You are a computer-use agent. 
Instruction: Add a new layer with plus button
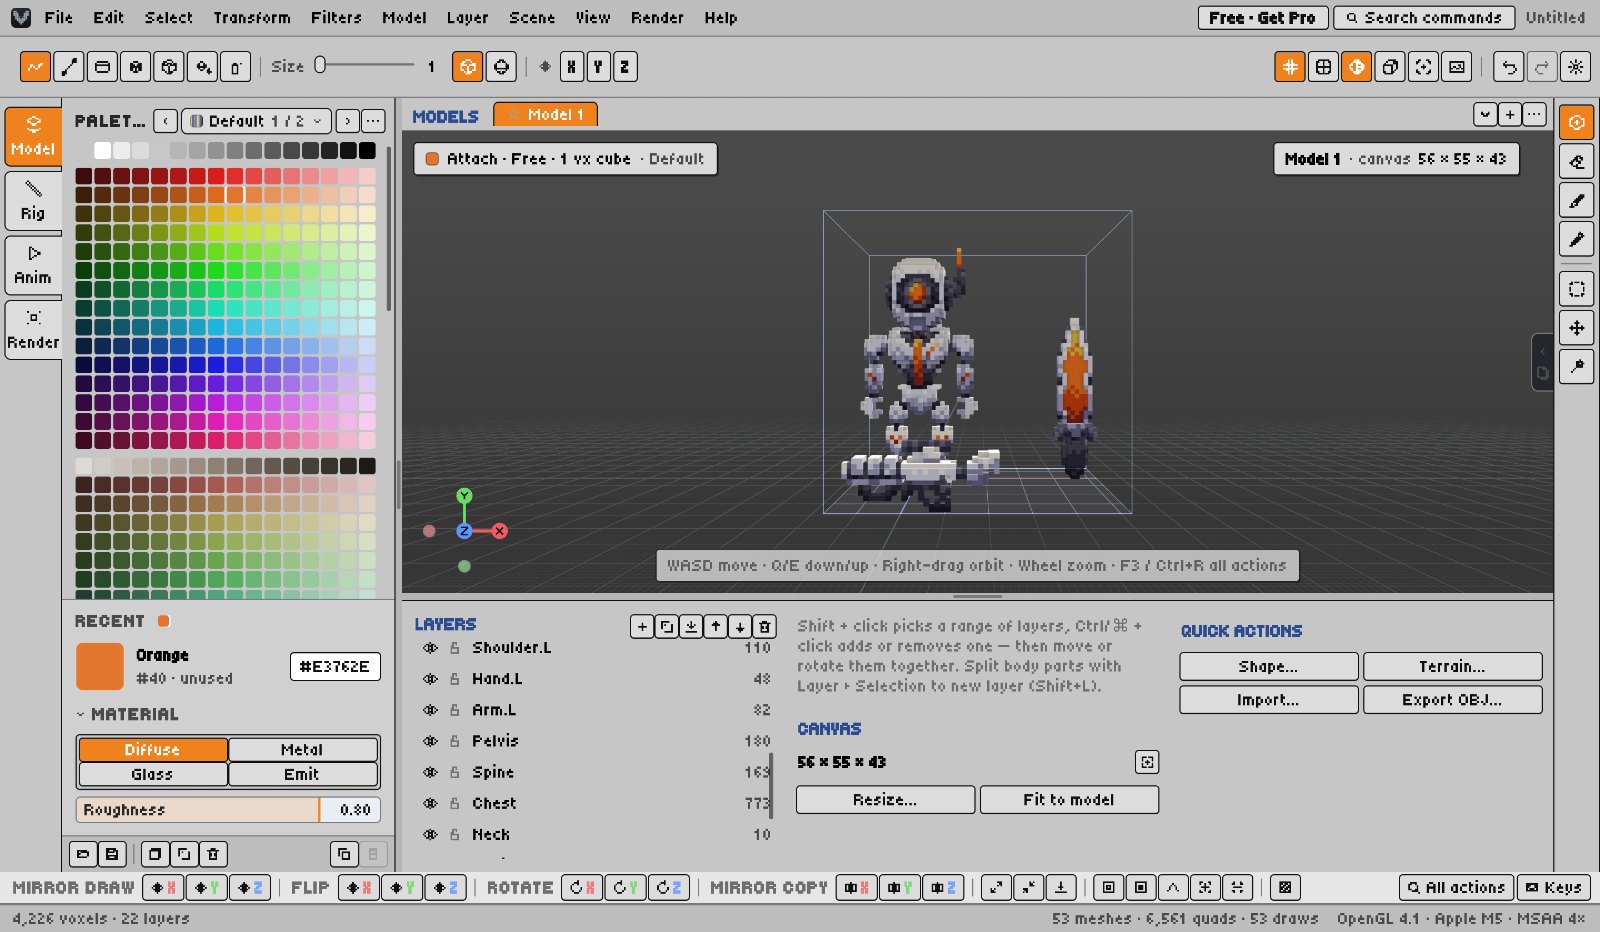coord(642,627)
